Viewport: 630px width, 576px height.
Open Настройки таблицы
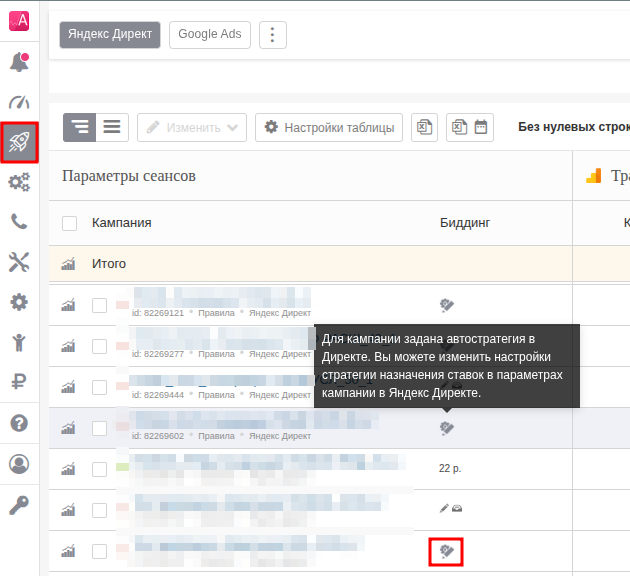[x=330, y=127]
